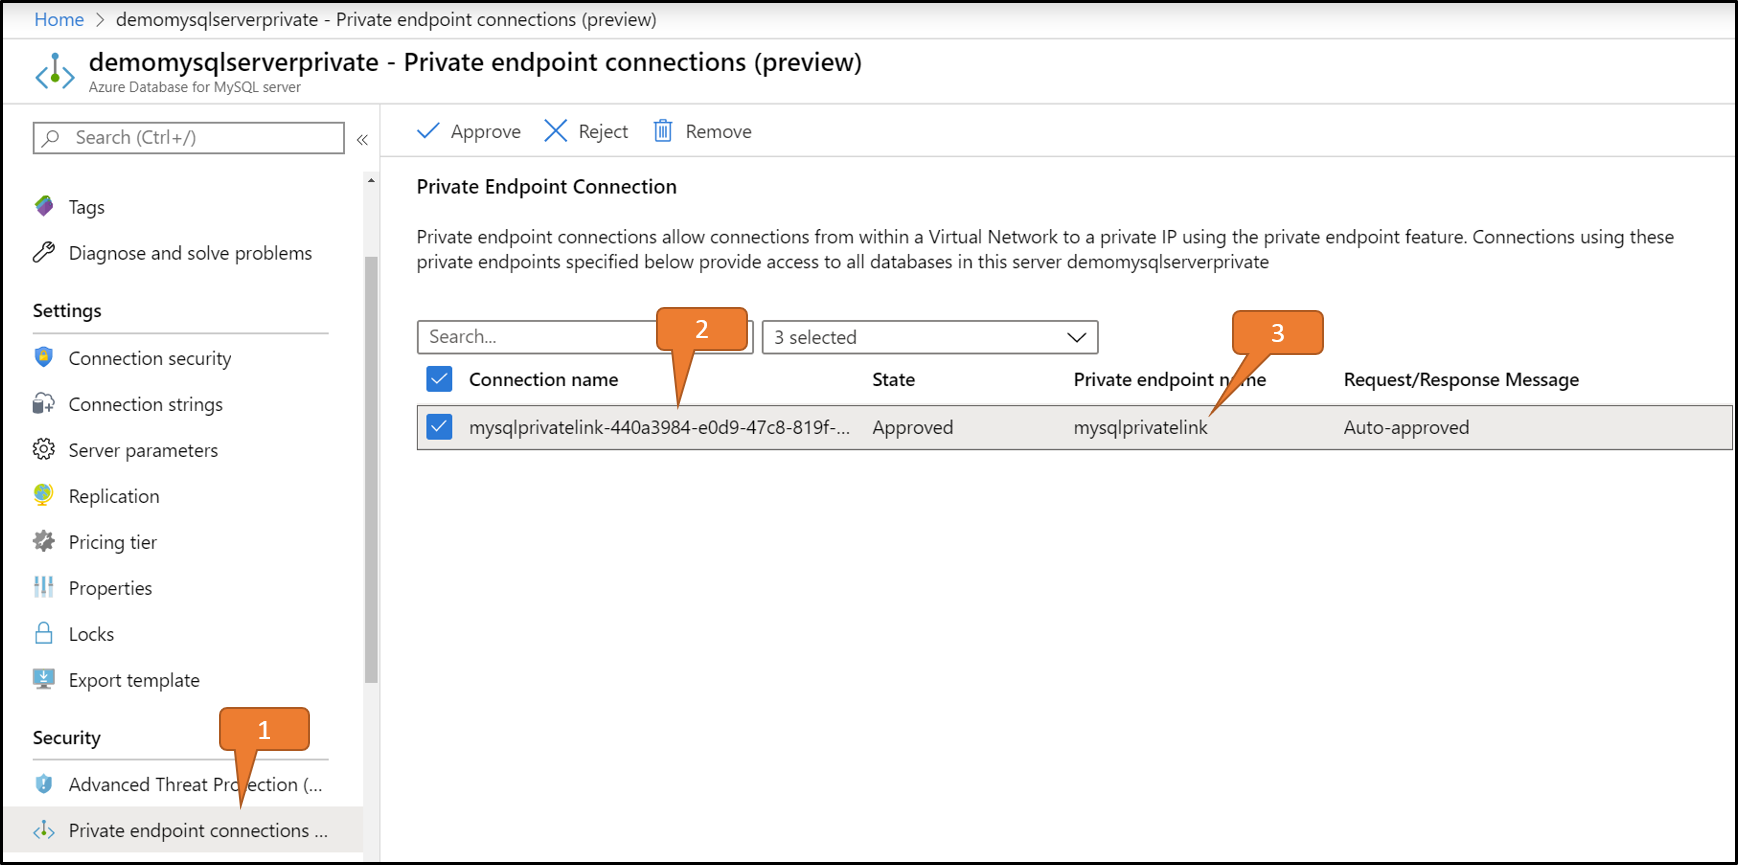Viewport: 1738px width, 865px height.
Task: Click the Server parameters gear icon
Action: pyautogui.click(x=44, y=449)
